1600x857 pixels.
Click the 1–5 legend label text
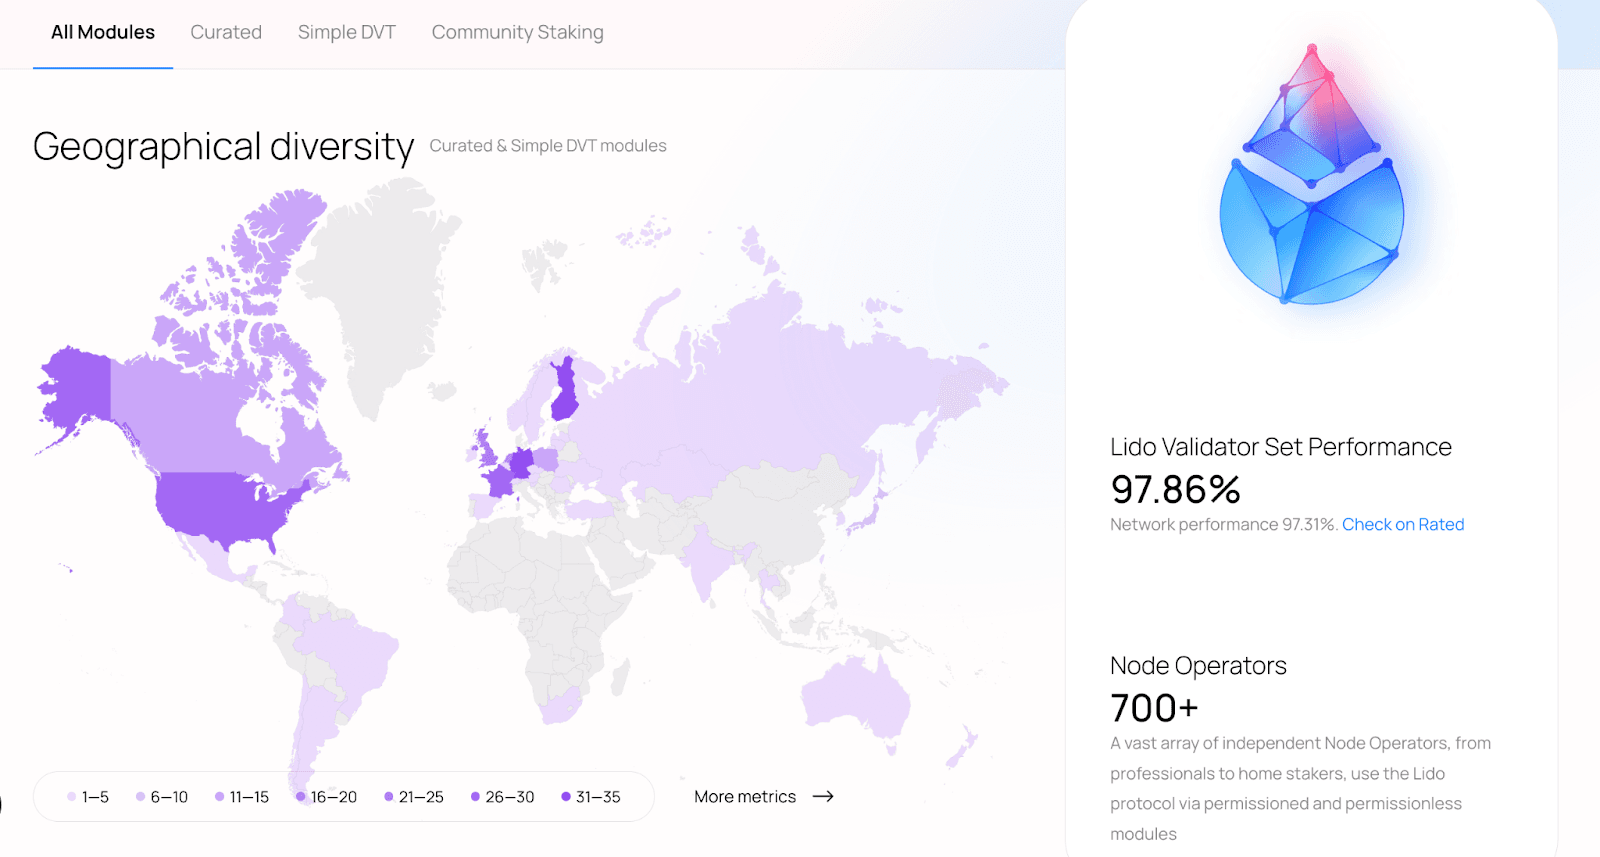point(95,797)
